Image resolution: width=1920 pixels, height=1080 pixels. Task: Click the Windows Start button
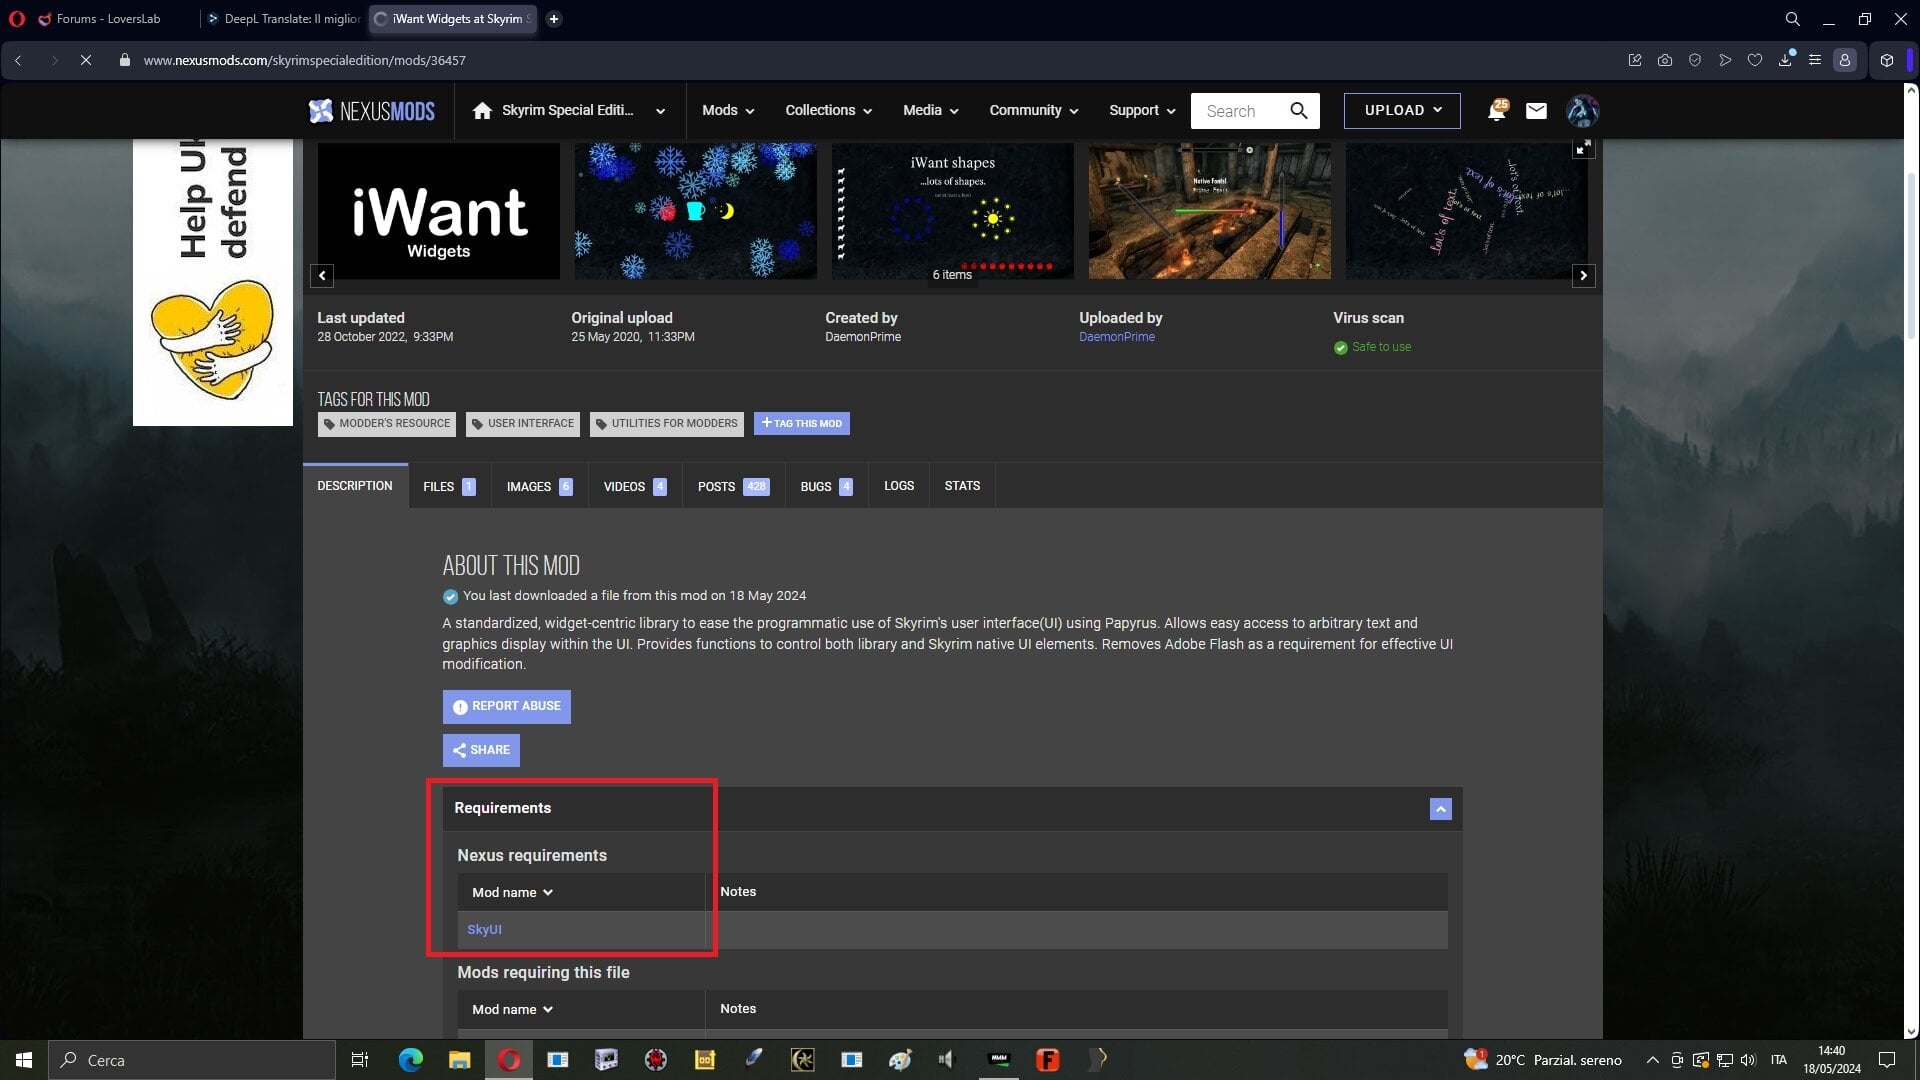(x=24, y=1060)
